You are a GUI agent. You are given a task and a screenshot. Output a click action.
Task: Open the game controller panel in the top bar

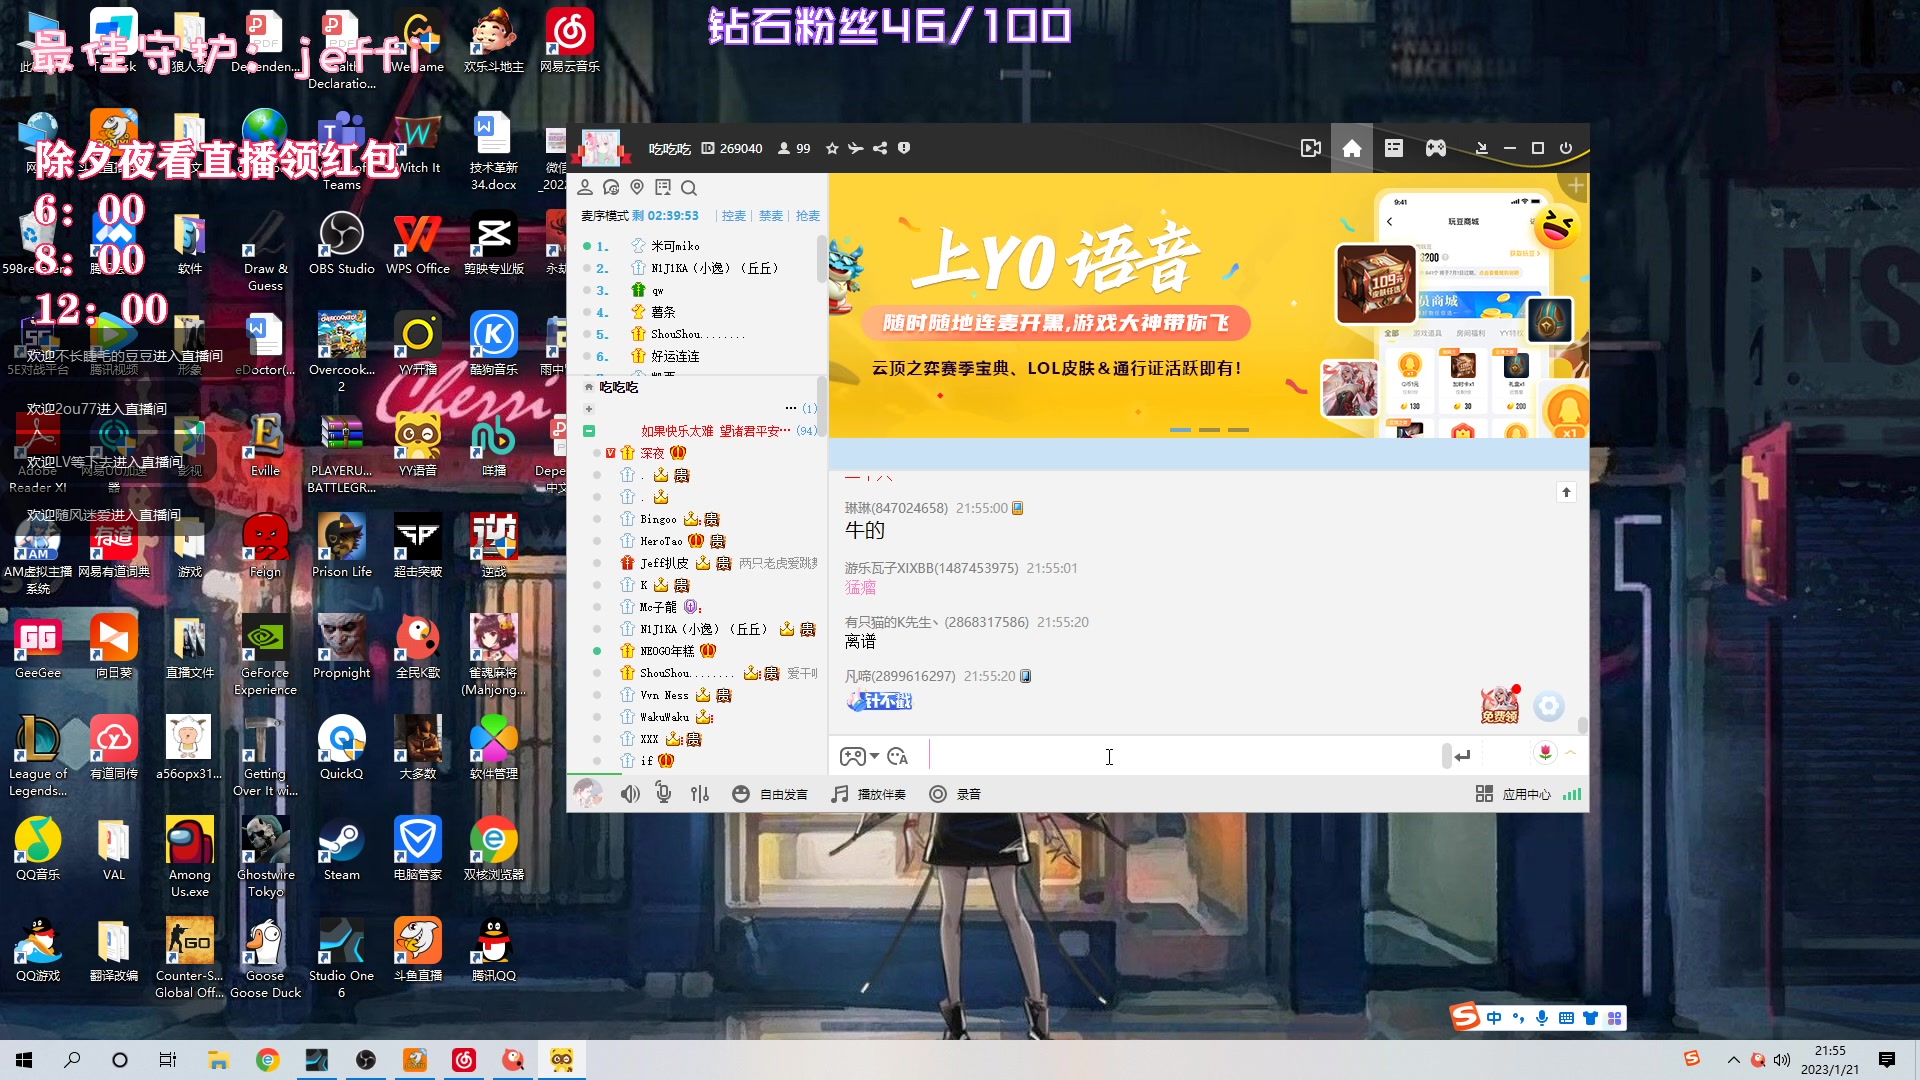[x=1435, y=147]
